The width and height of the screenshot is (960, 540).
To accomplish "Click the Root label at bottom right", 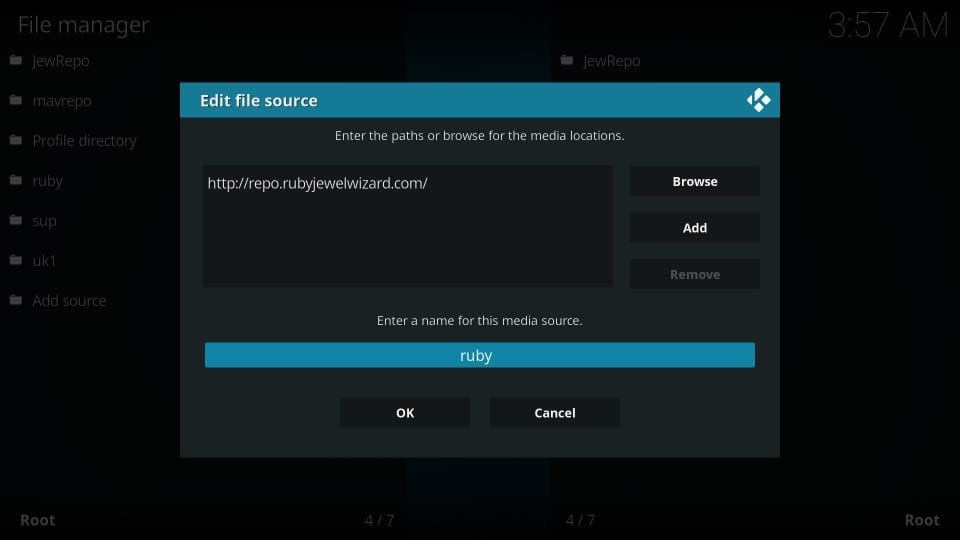I will coord(922,520).
